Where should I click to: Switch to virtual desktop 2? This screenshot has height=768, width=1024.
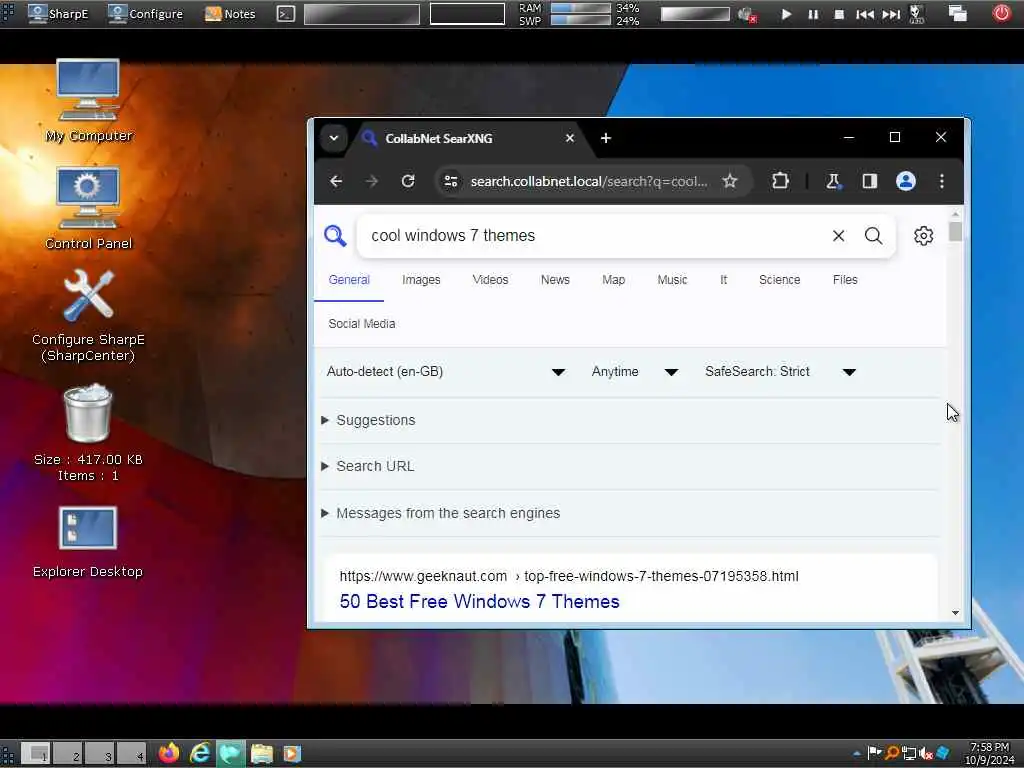[x=69, y=754]
